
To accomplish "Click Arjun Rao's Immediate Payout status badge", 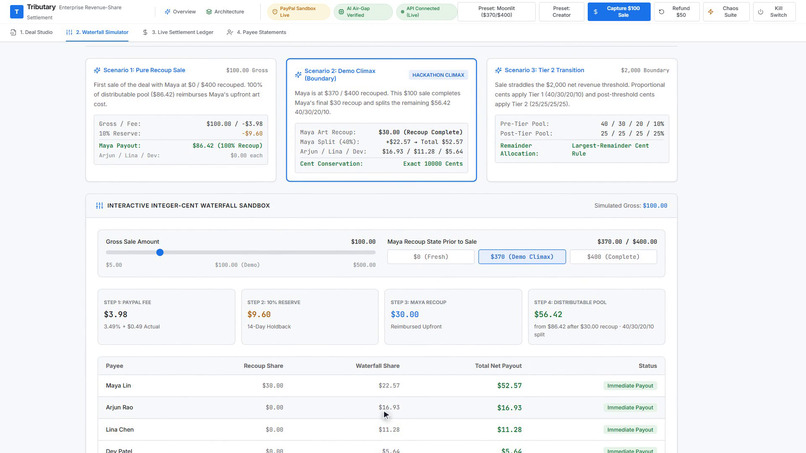I will coord(630,407).
